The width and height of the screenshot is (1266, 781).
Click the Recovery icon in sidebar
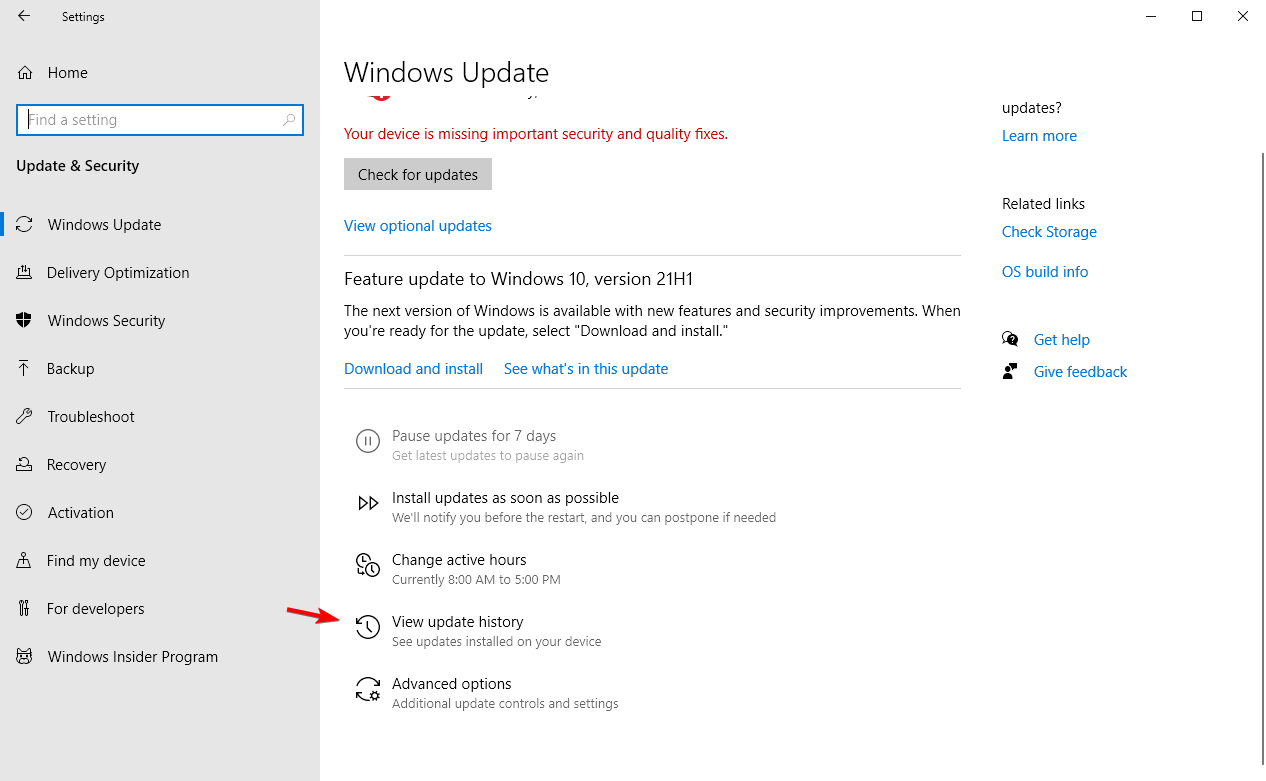coord(26,465)
